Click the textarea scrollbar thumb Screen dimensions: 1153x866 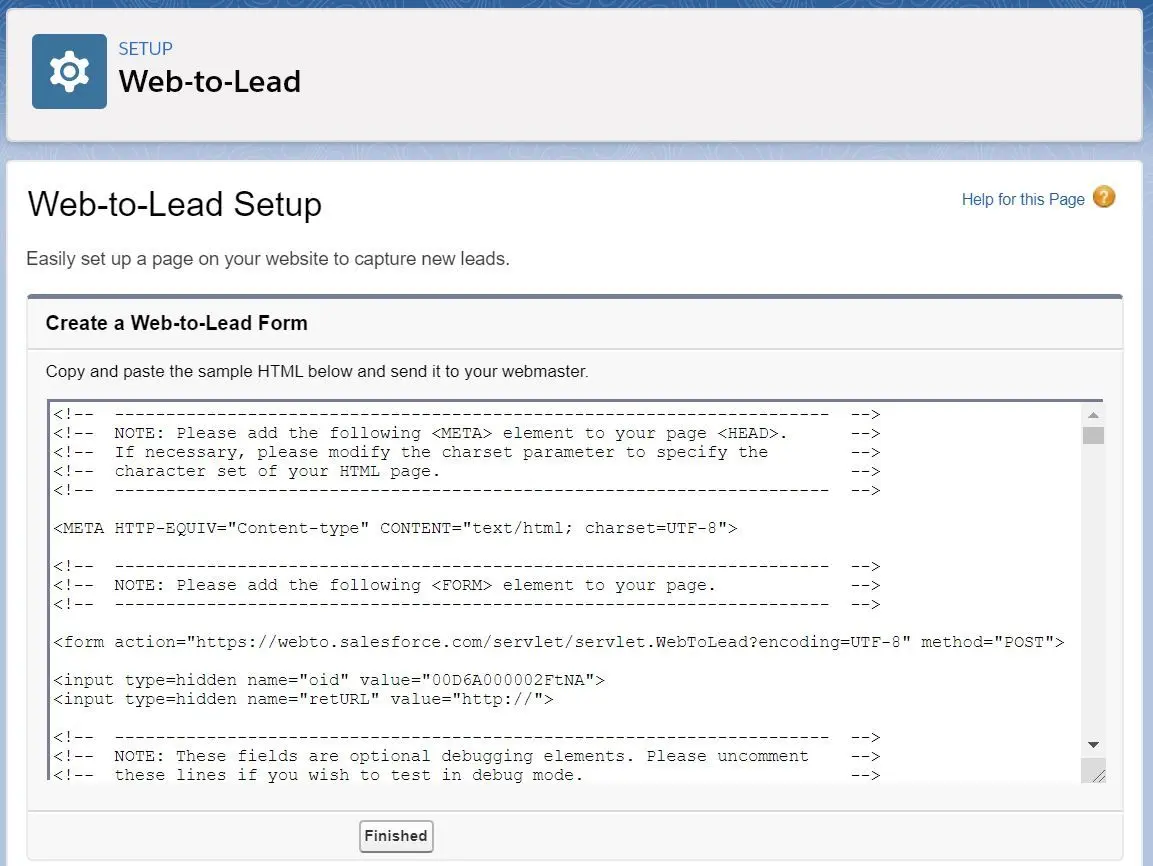(x=1093, y=435)
